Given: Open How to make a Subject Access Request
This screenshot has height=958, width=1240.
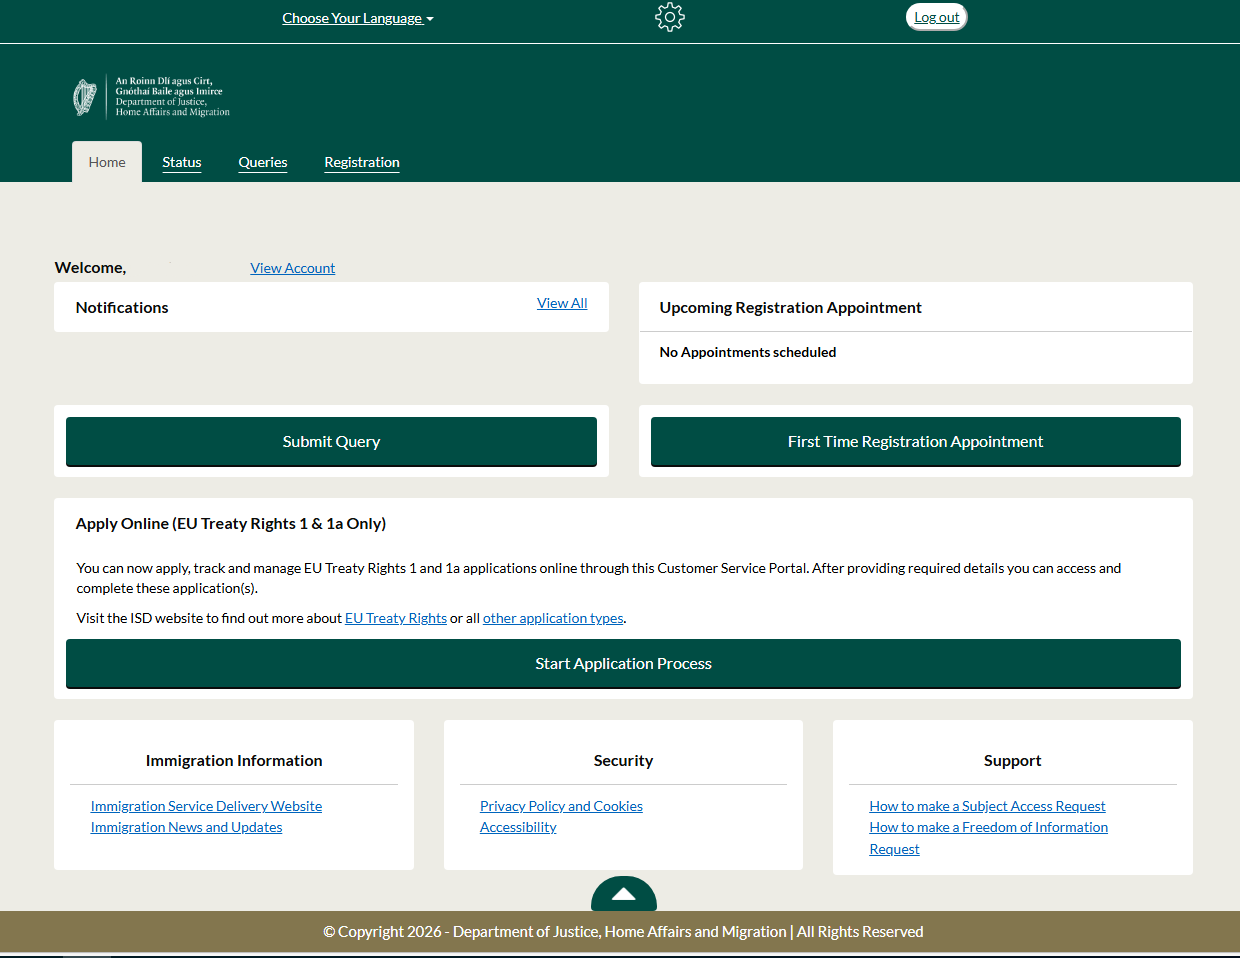Looking at the screenshot, I should click(x=987, y=806).
